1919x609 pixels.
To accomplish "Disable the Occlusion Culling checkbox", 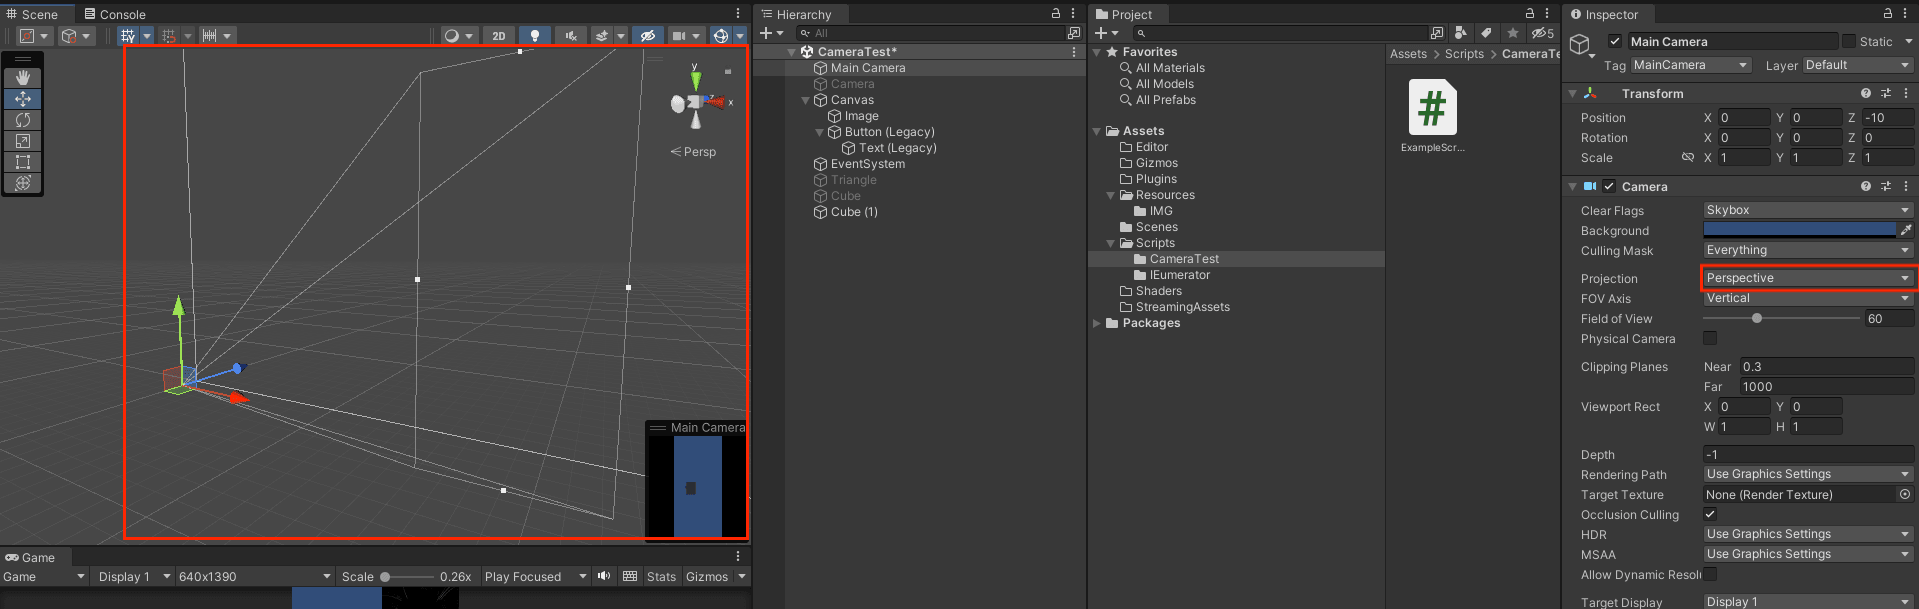I will pos(1710,515).
